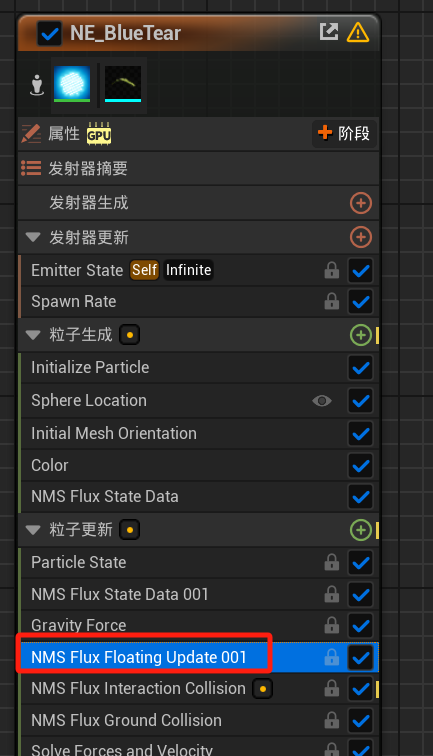This screenshot has height=756, width=433.
Task: Click the 阶段 add stage button
Action: [344, 133]
